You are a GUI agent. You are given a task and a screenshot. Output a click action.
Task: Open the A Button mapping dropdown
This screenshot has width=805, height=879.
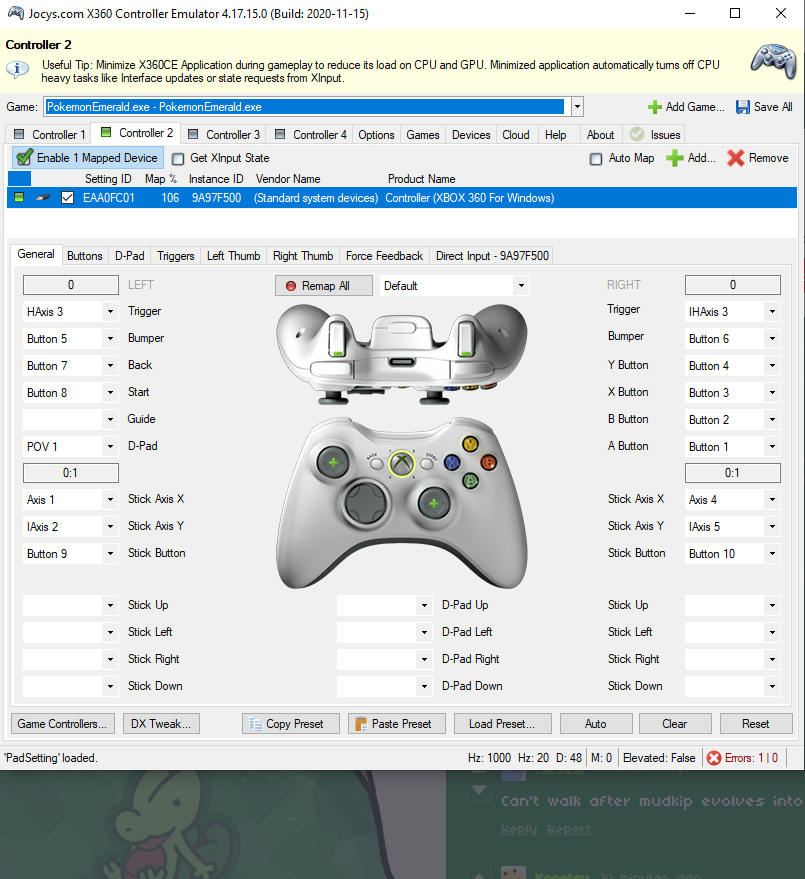coord(772,447)
